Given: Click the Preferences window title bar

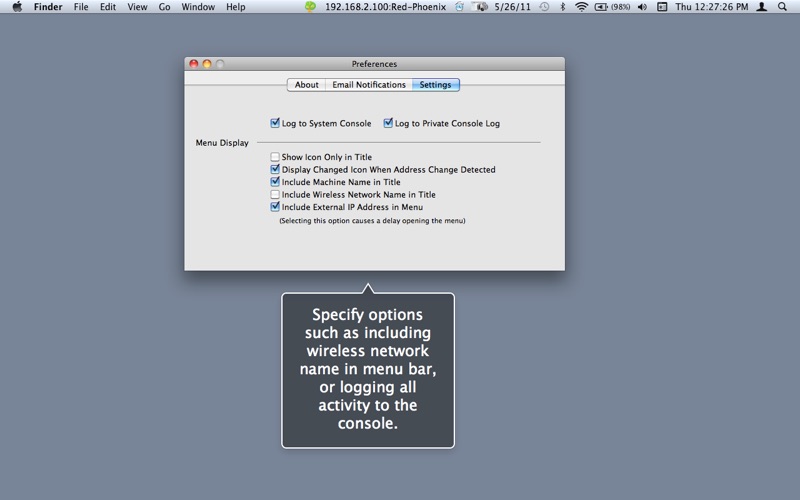Looking at the screenshot, I should [x=374, y=64].
